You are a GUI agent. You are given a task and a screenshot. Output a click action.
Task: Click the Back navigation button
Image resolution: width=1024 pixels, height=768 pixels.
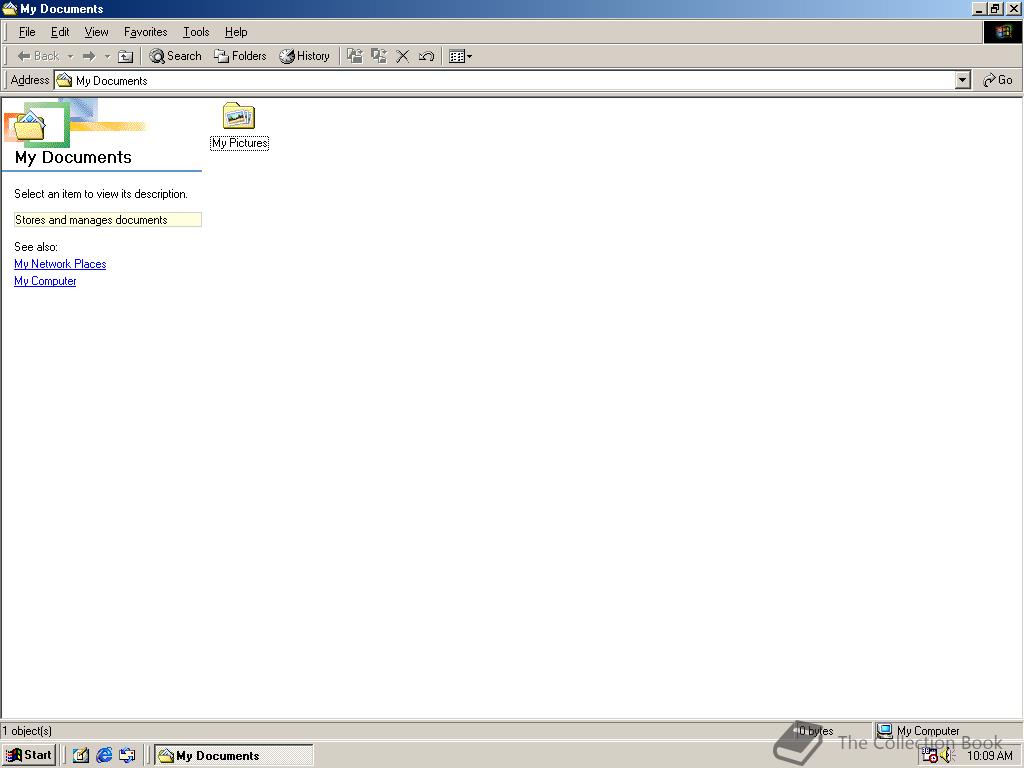[x=38, y=56]
